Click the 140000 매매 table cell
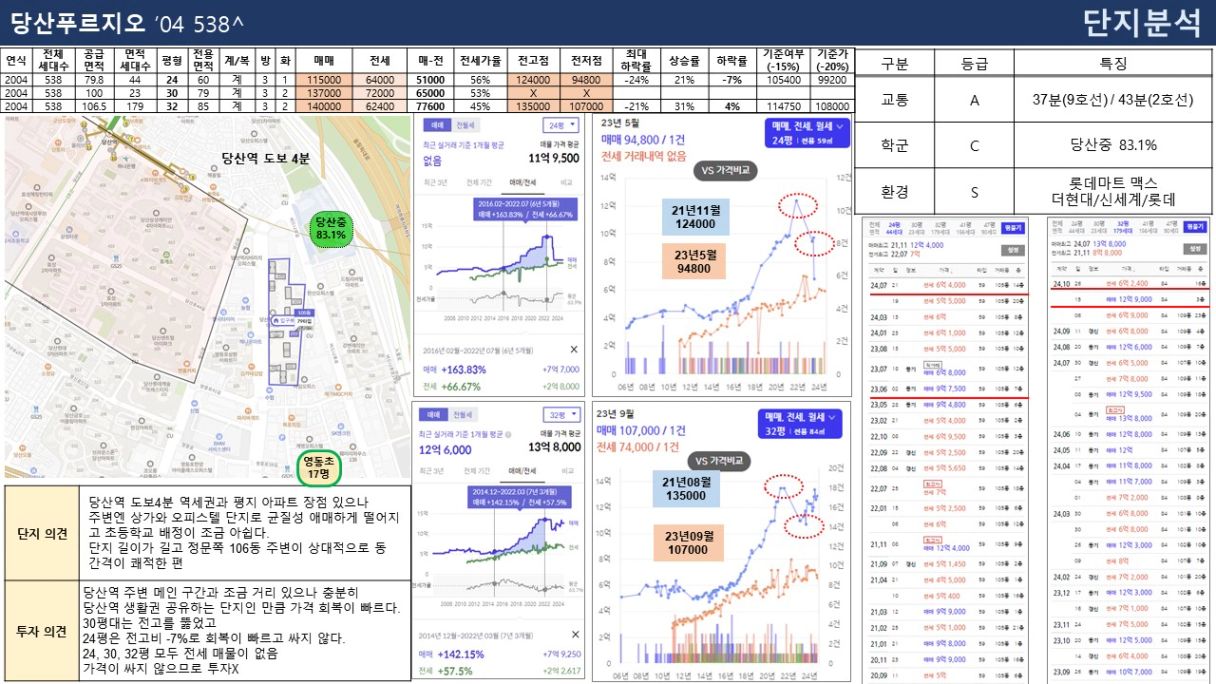Viewport: 1216px width, 684px height. point(325,105)
